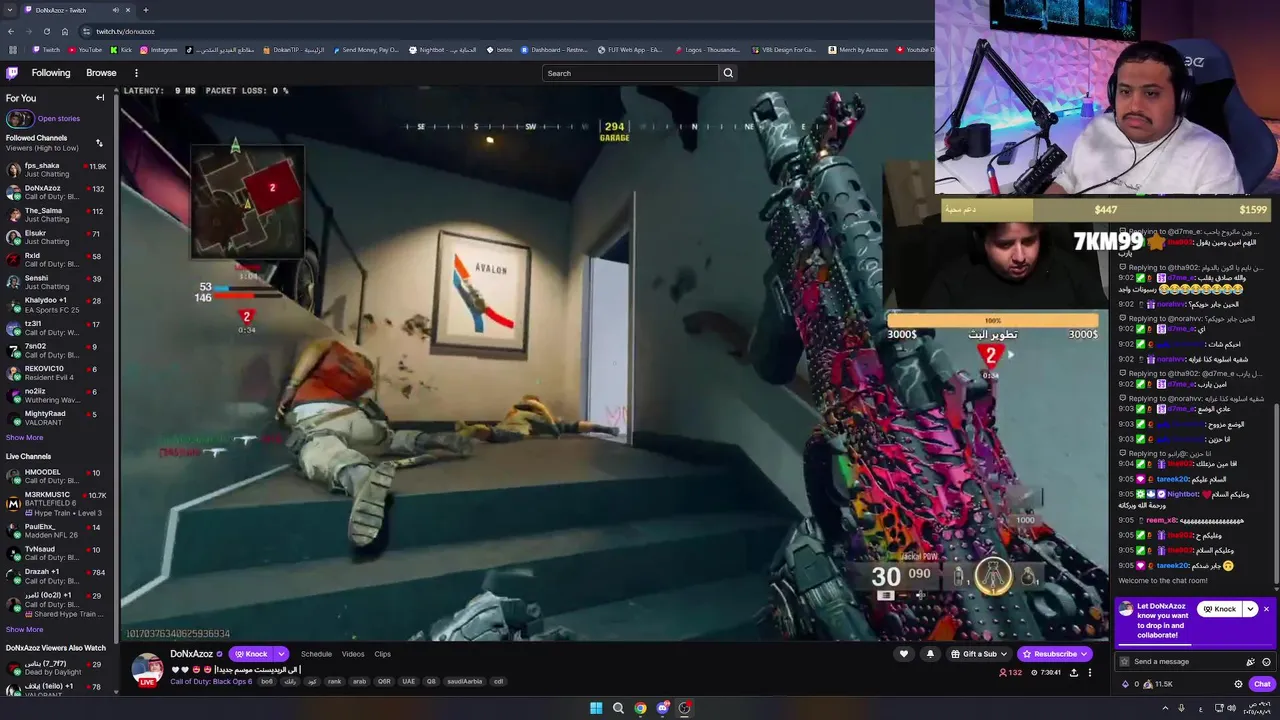Image resolution: width=1280 pixels, height=720 pixels.
Task: View channel points balance 11.5K
Action: pos(1158,684)
